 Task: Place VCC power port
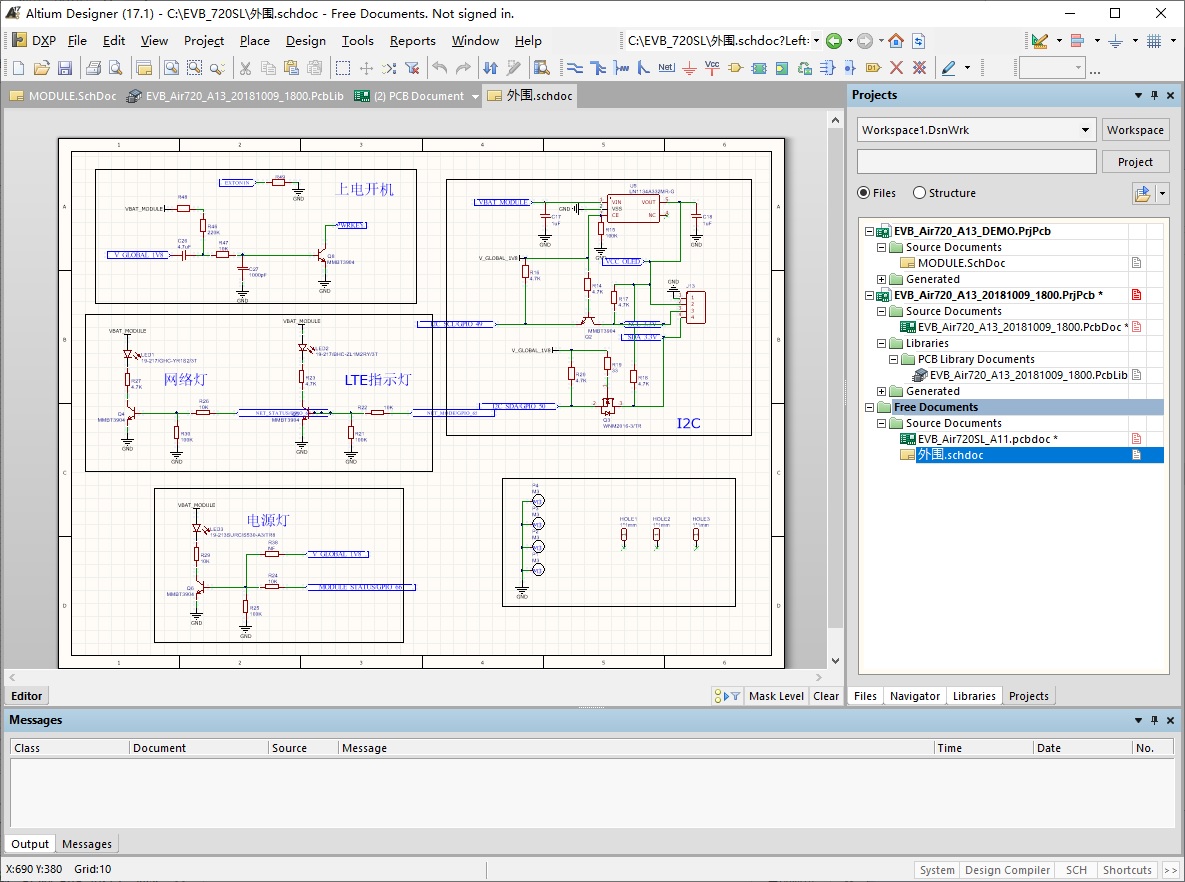click(x=712, y=68)
